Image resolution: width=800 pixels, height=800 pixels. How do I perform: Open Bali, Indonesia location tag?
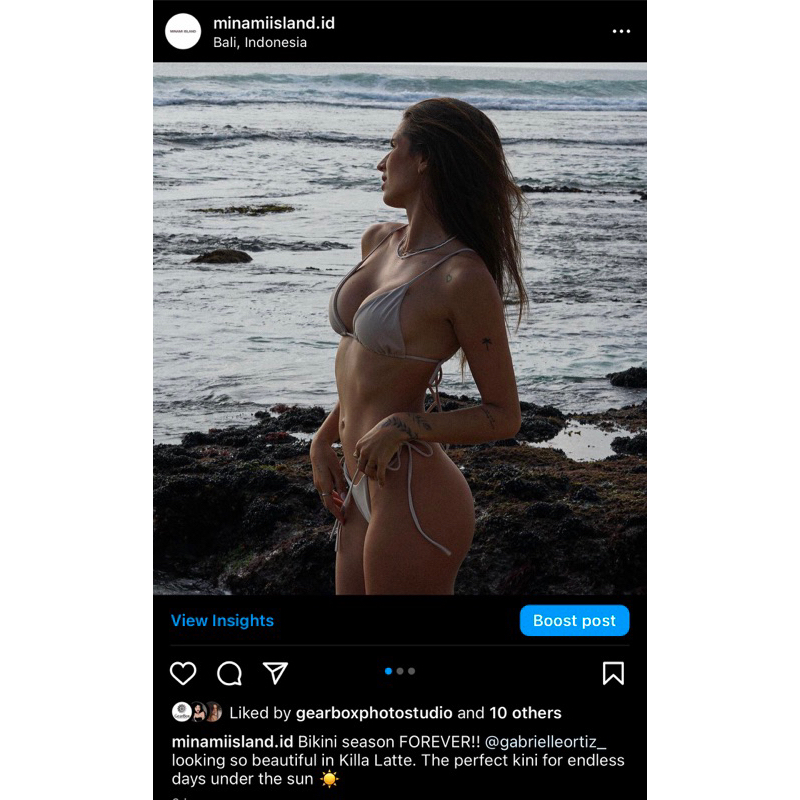(x=260, y=42)
